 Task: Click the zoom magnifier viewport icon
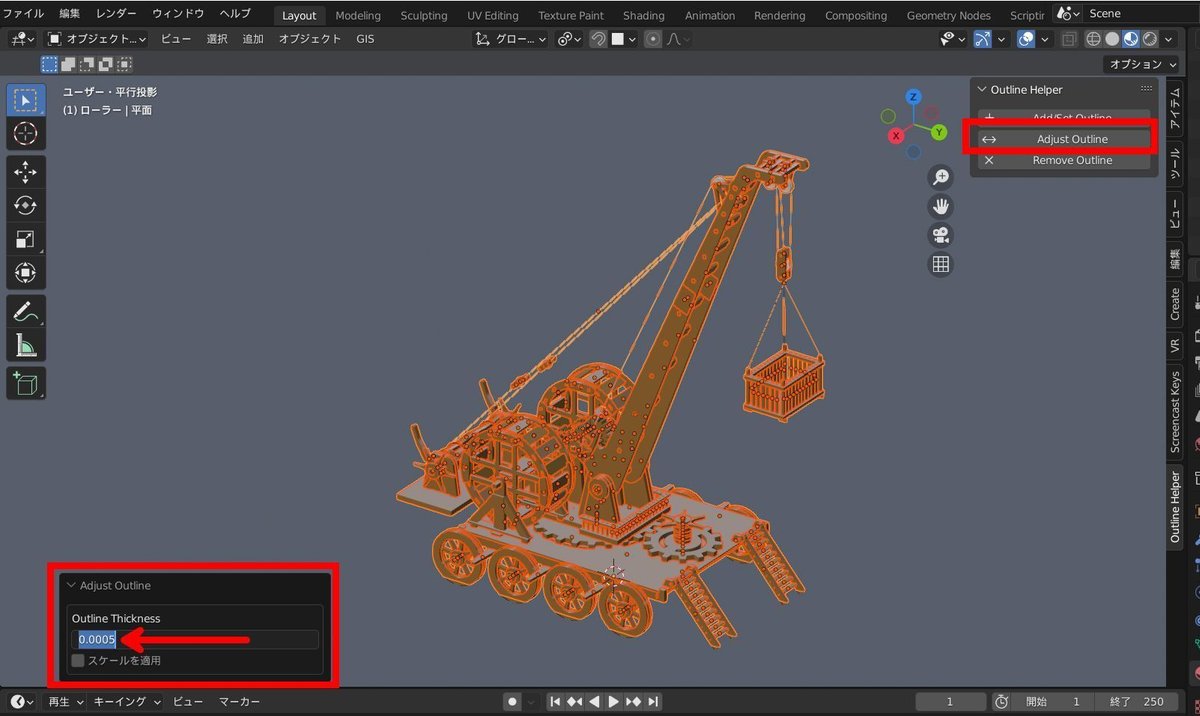point(940,177)
